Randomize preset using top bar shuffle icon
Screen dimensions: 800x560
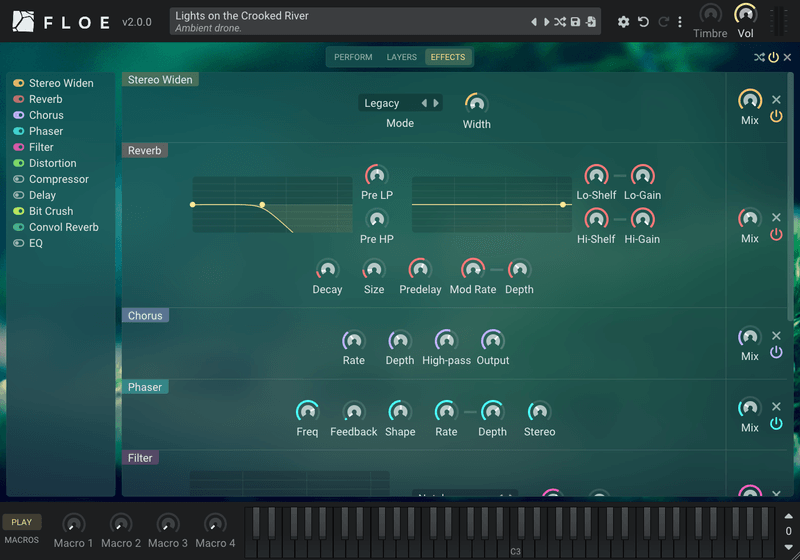tap(560, 22)
